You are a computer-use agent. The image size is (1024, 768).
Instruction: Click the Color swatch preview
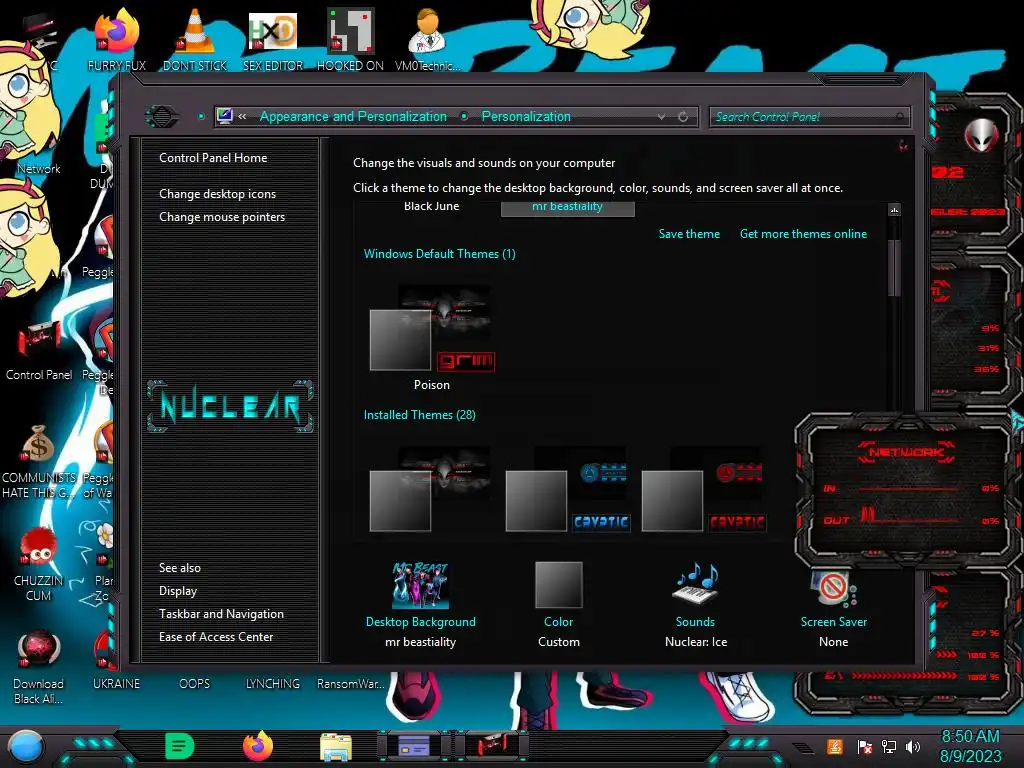(558, 584)
